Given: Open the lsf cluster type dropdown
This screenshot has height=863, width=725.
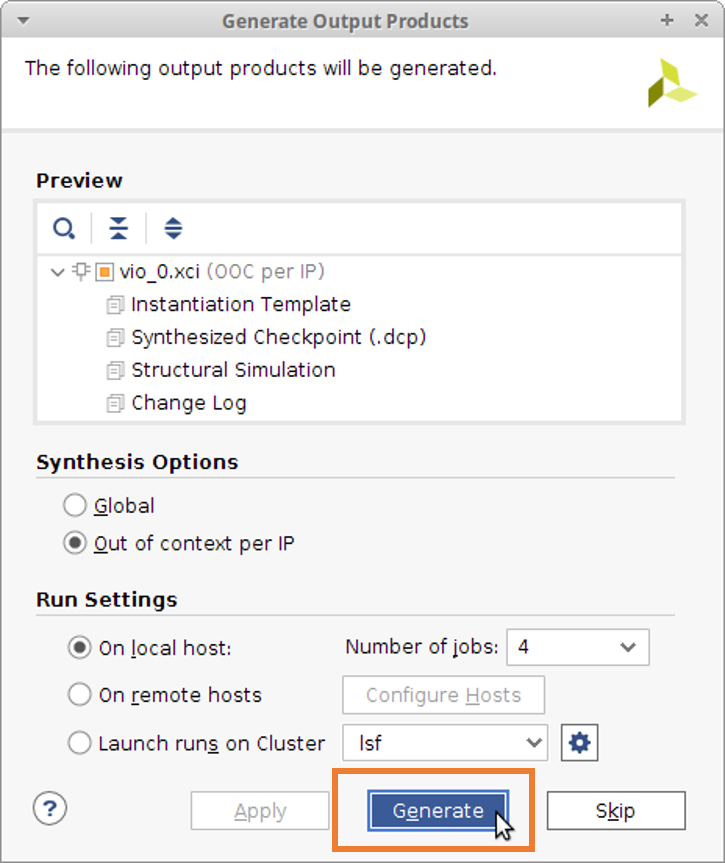Looking at the screenshot, I should [x=445, y=743].
